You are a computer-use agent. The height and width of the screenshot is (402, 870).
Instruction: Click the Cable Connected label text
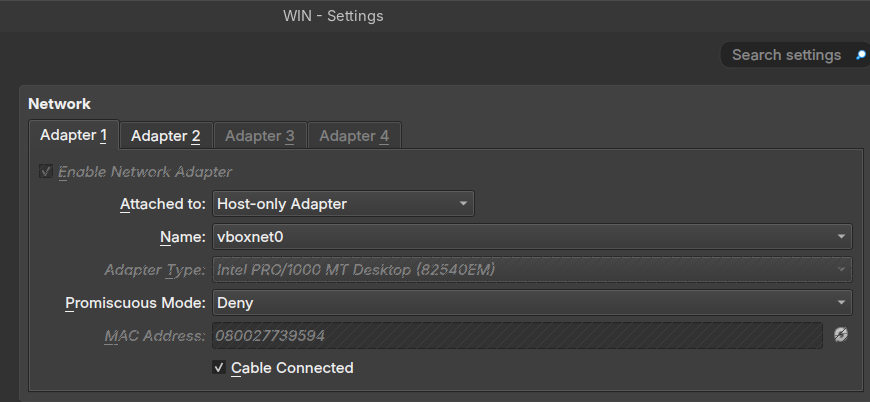pyautogui.click(x=292, y=368)
